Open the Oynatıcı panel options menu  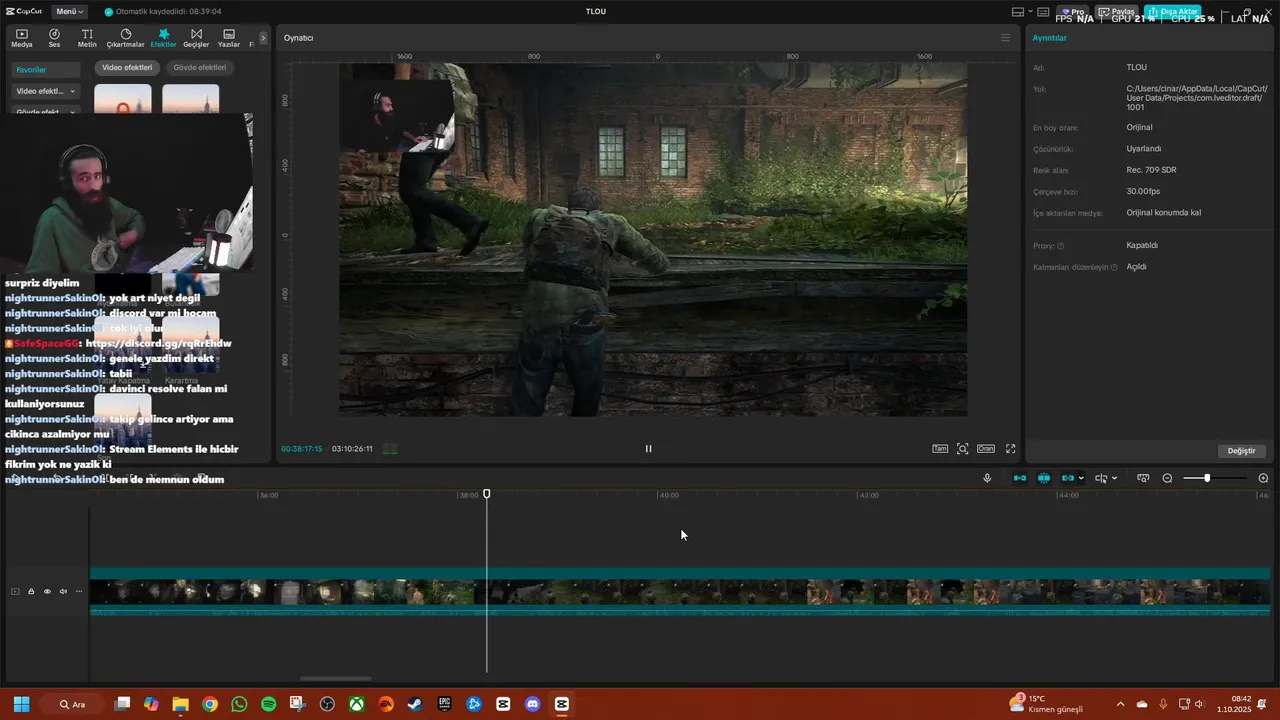coord(1005,38)
